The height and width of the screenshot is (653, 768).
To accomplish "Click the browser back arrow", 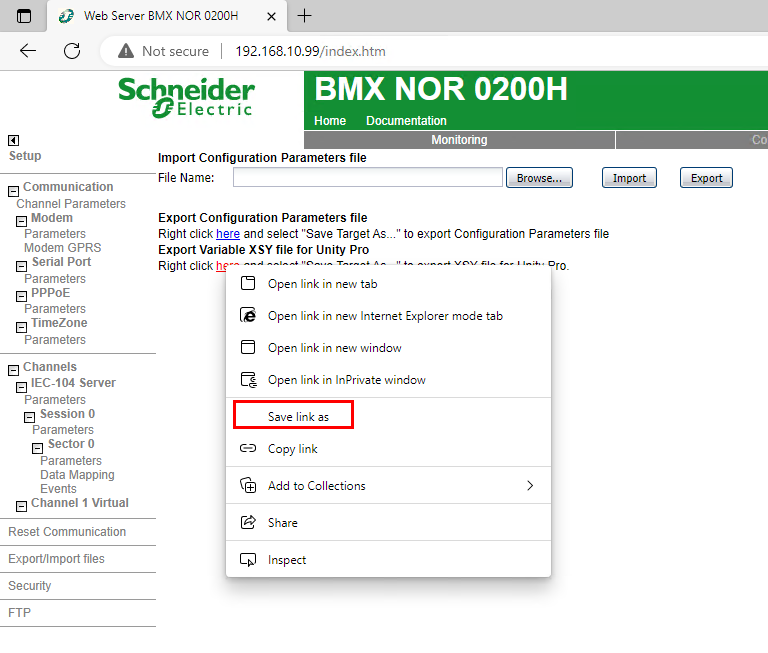I will click(28, 50).
